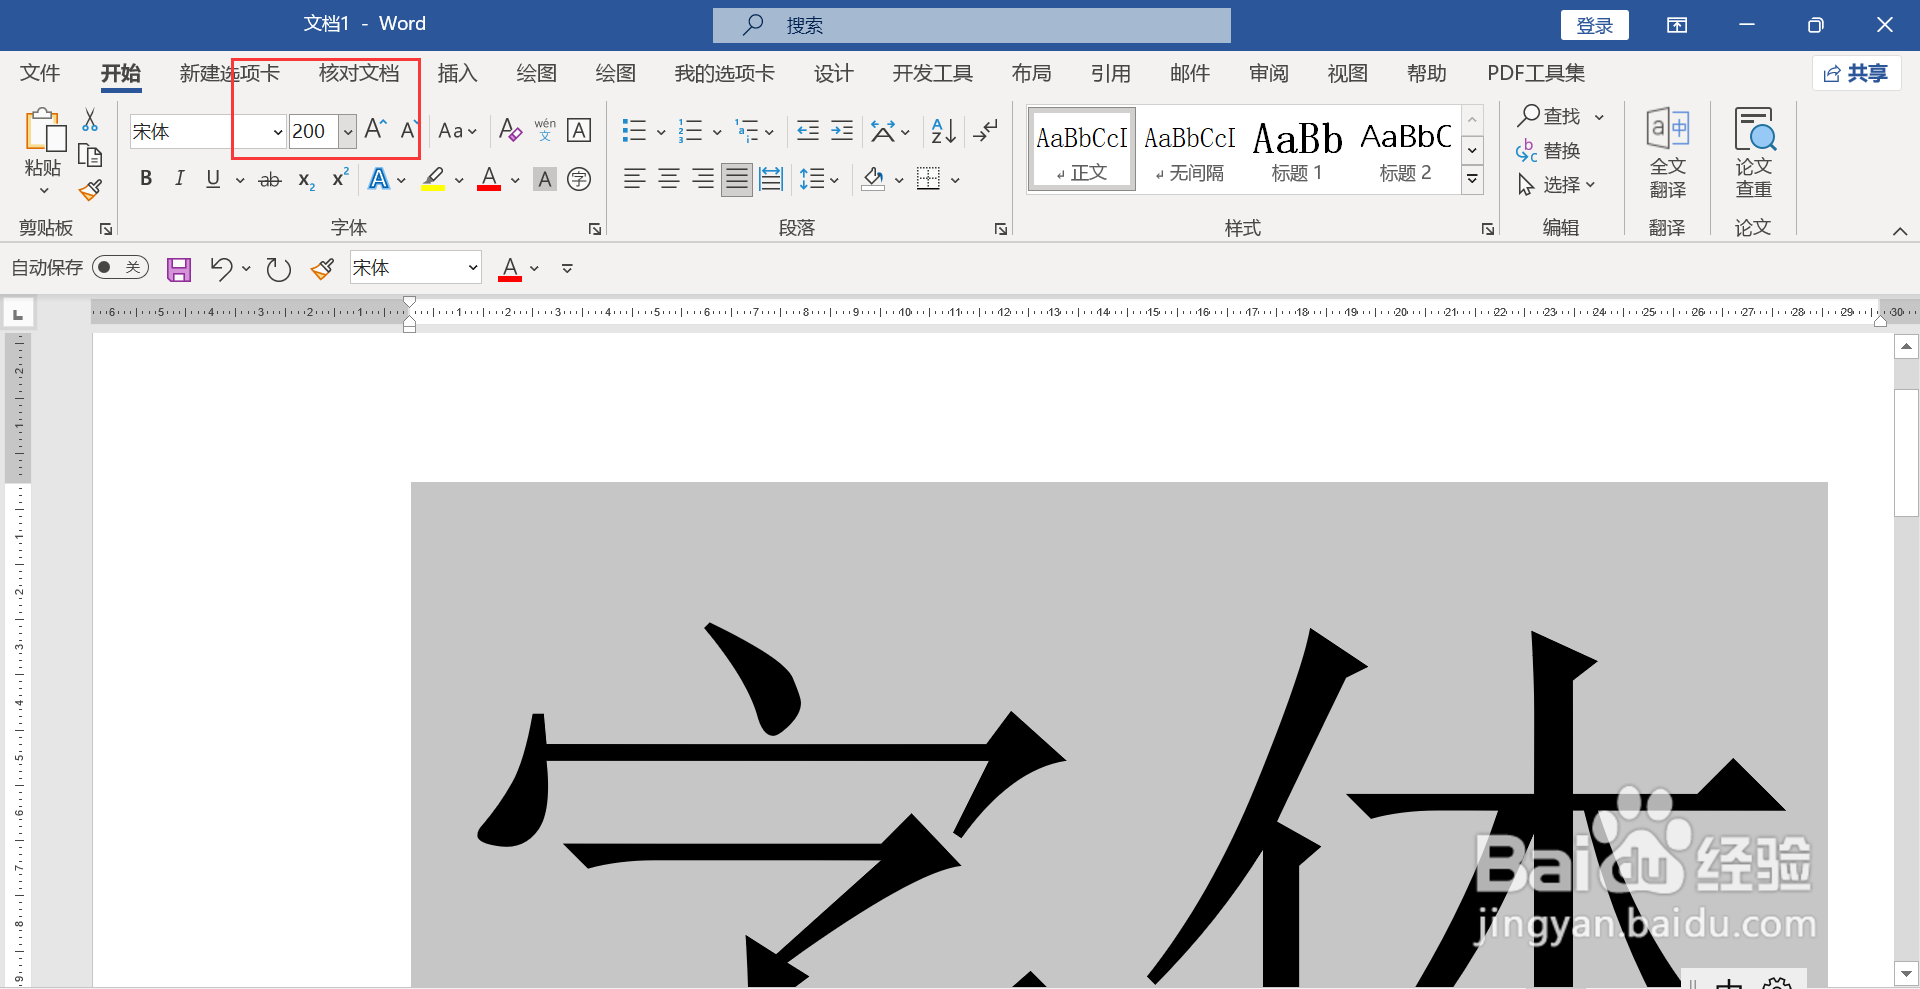
Task: Open the full text translation tool
Action: [x=1668, y=154]
